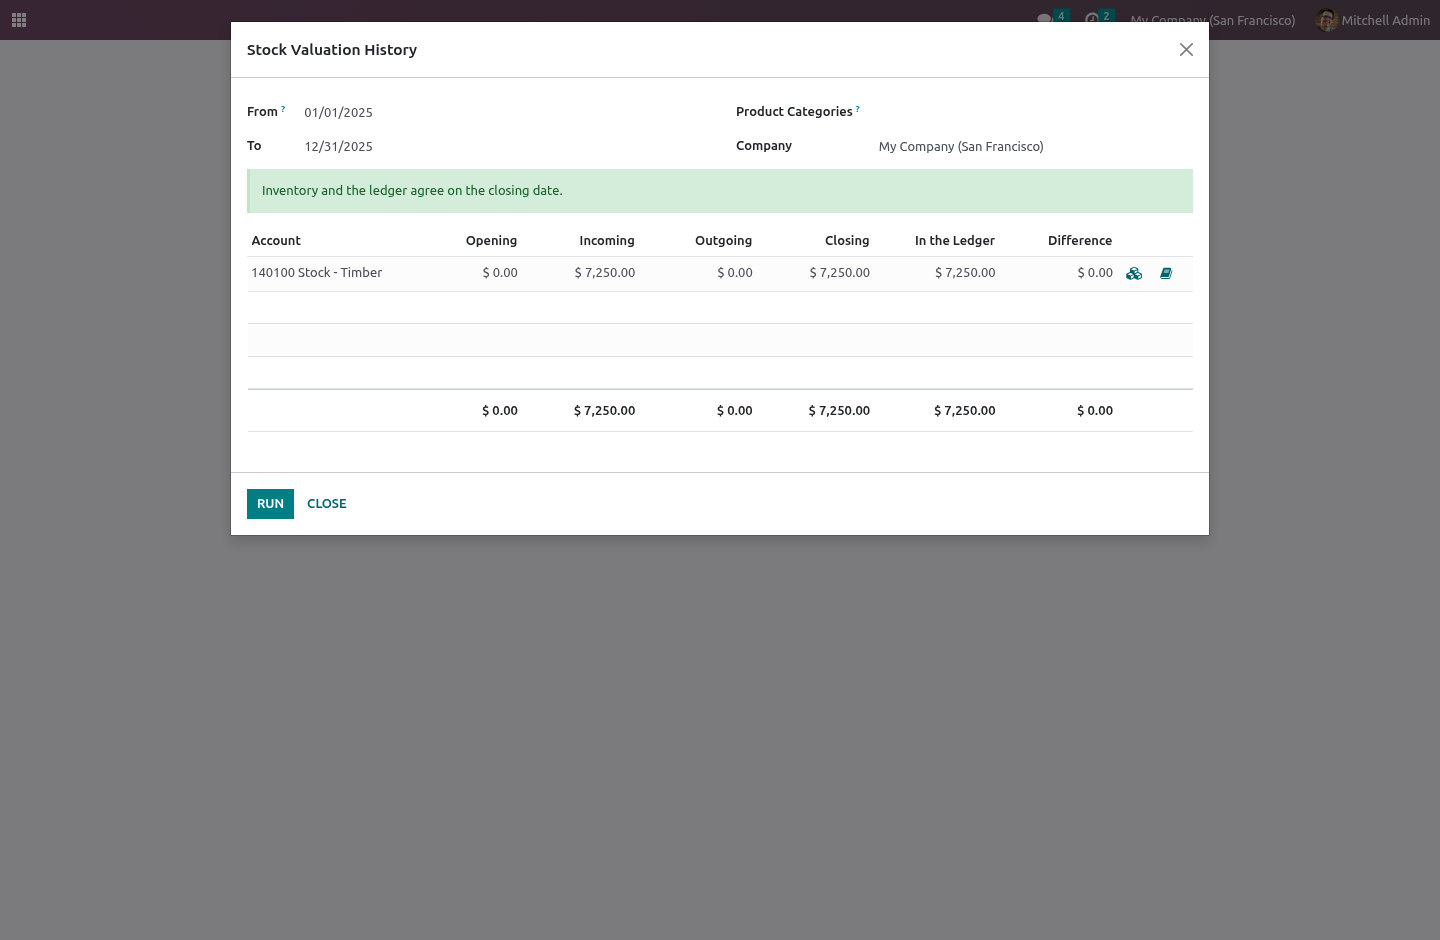The image size is (1440, 940).
Task: Click Mitchell Admin avatar
Action: [x=1326, y=20]
